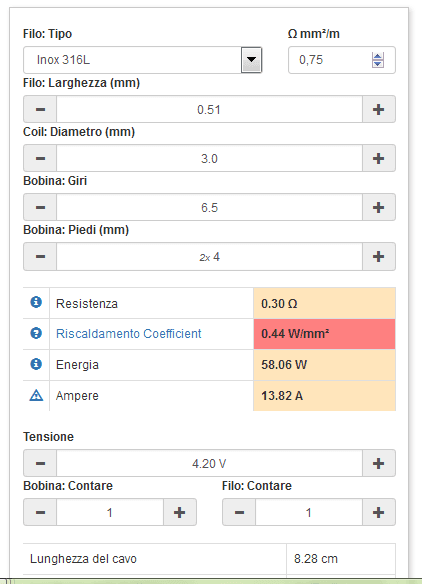Click the Resistenza info icon

(x=36, y=302)
